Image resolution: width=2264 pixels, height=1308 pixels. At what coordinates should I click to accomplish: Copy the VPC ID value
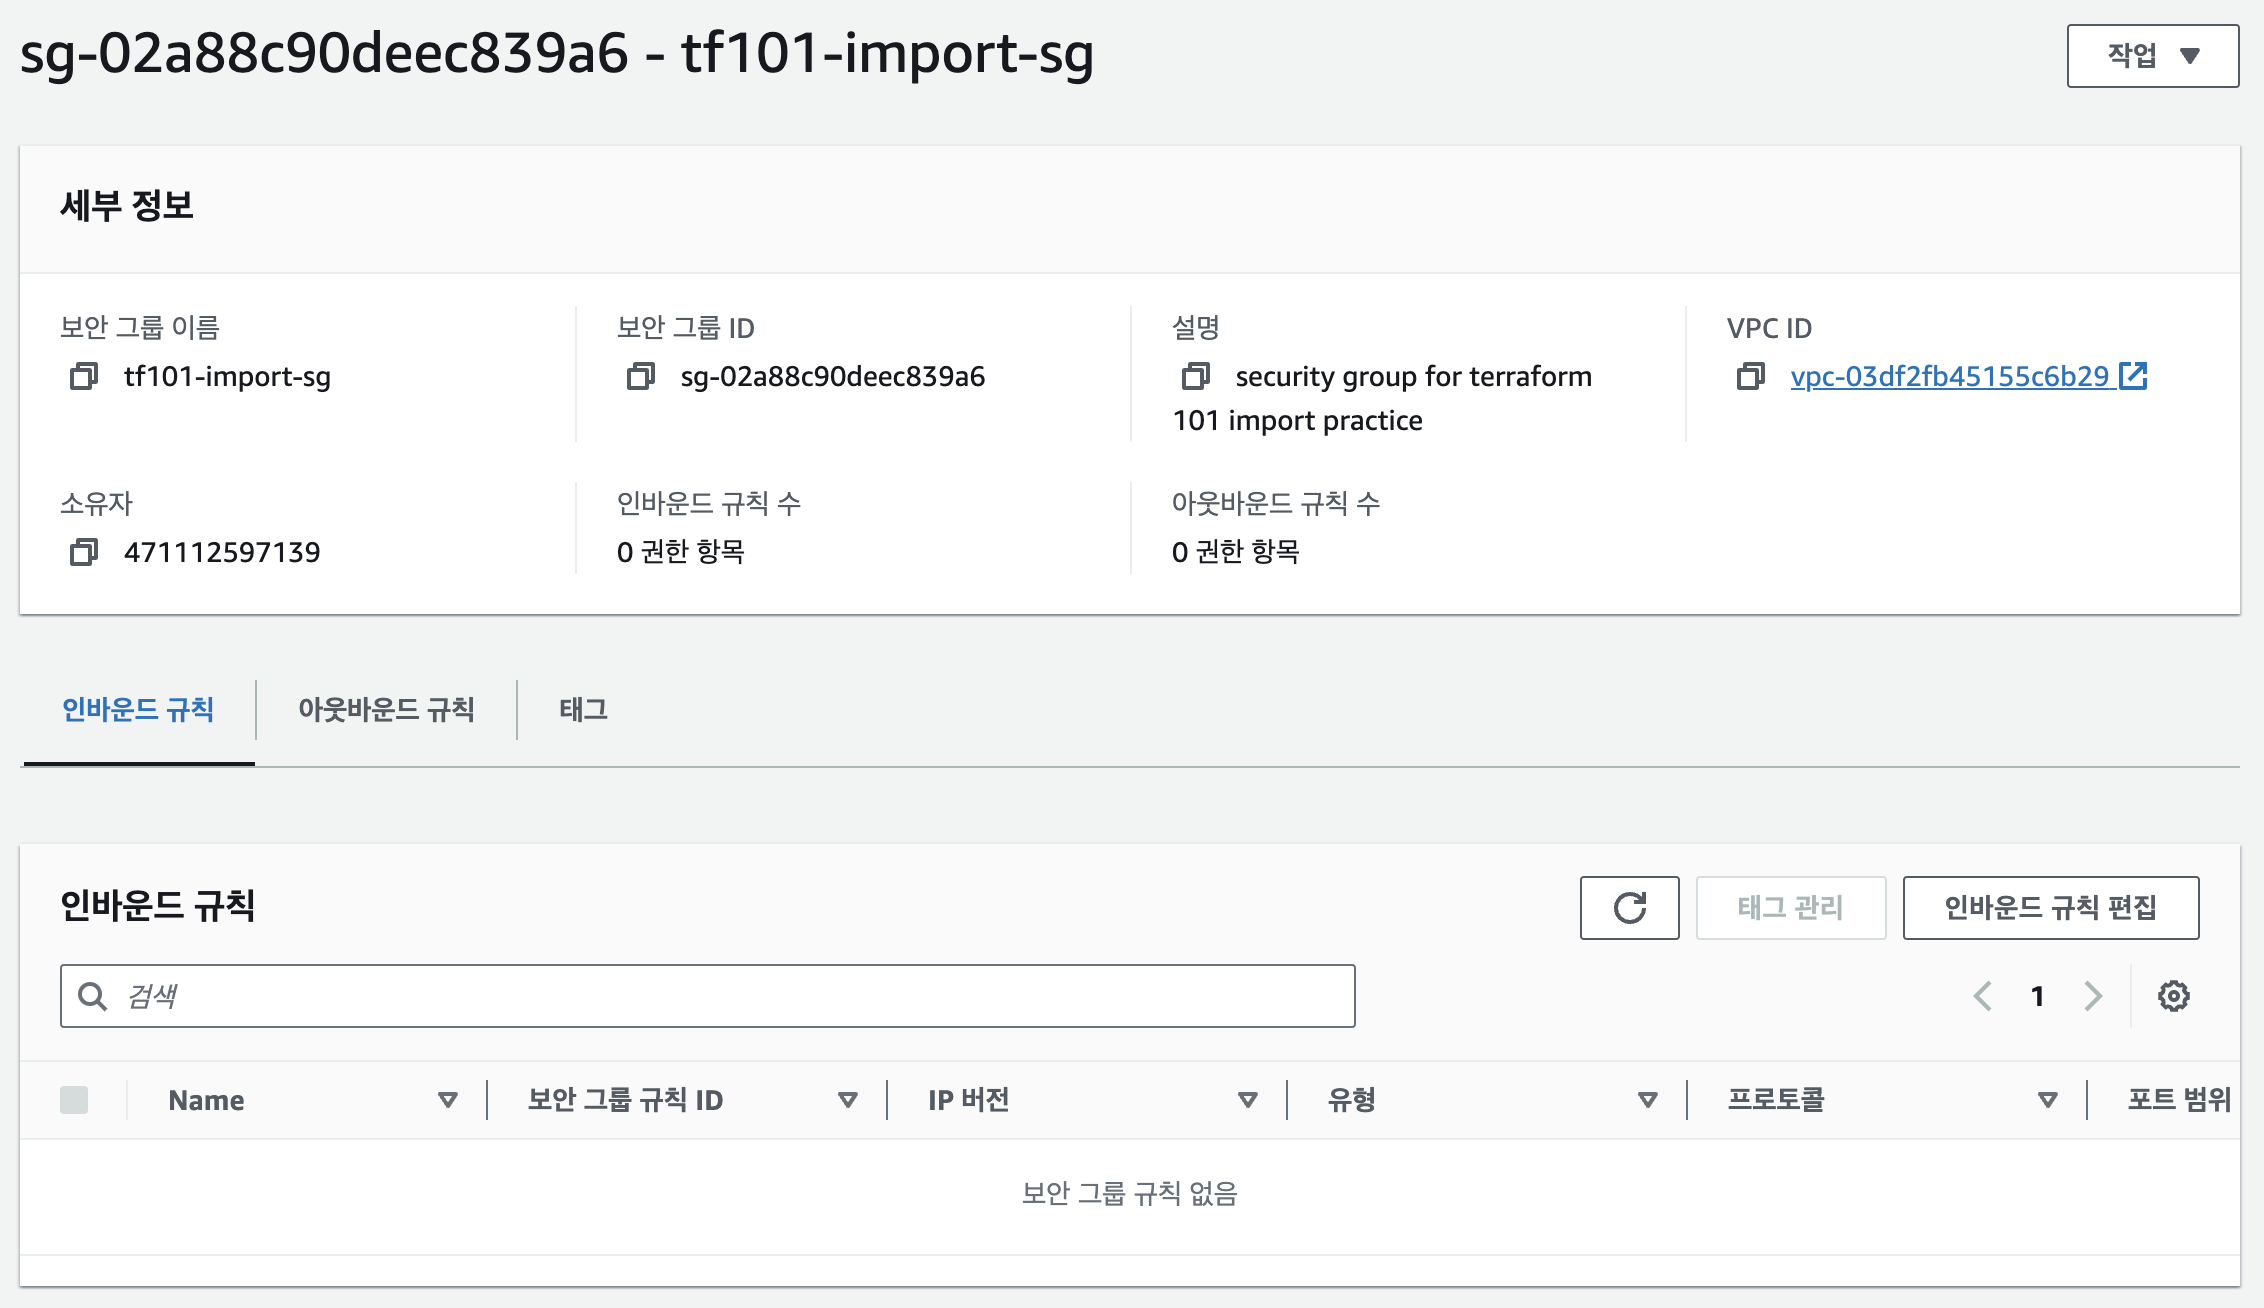coord(1751,377)
